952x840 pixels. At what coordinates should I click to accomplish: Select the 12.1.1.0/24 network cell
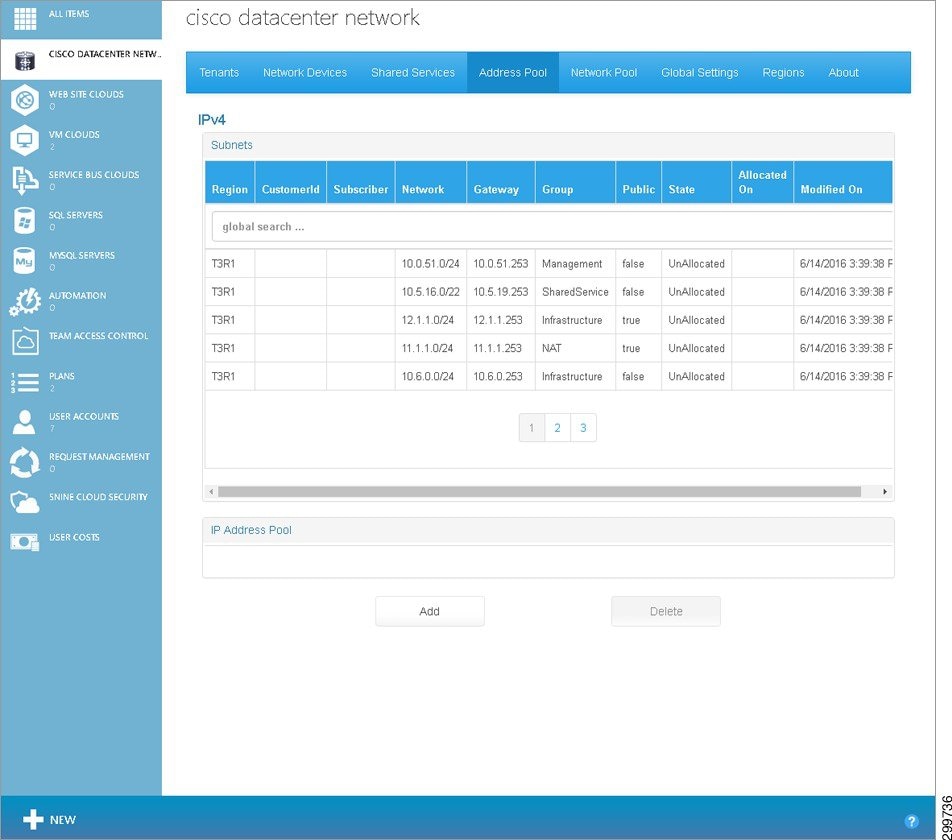click(x=430, y=320)
